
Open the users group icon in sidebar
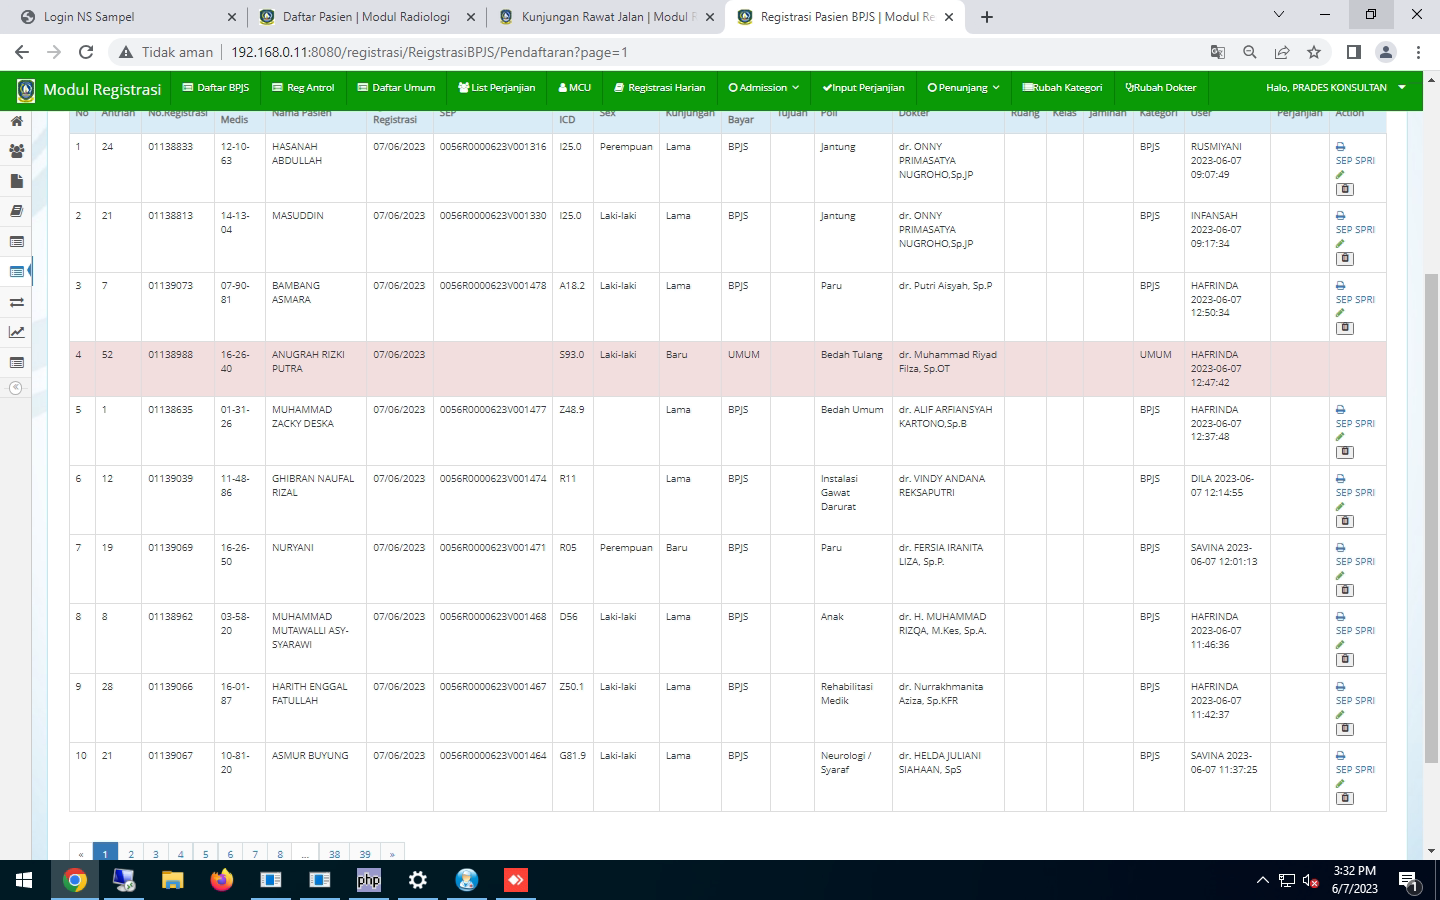[16, 151]
